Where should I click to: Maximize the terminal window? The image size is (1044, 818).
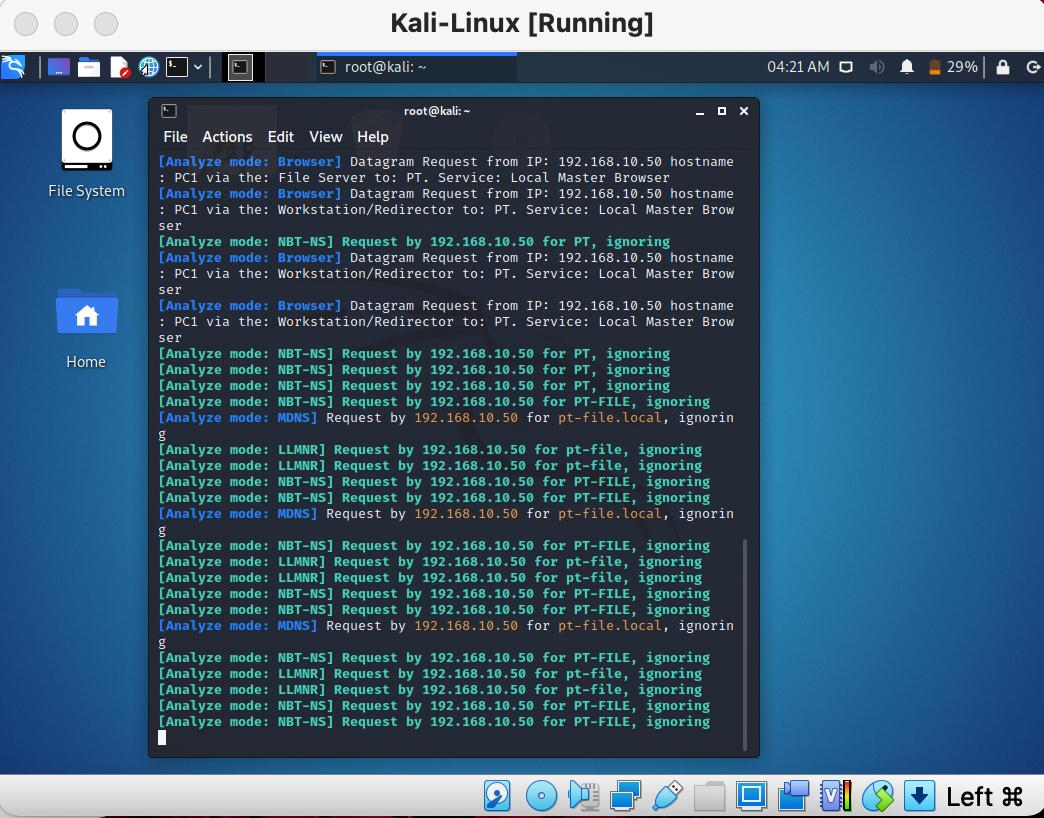[722, 111]
